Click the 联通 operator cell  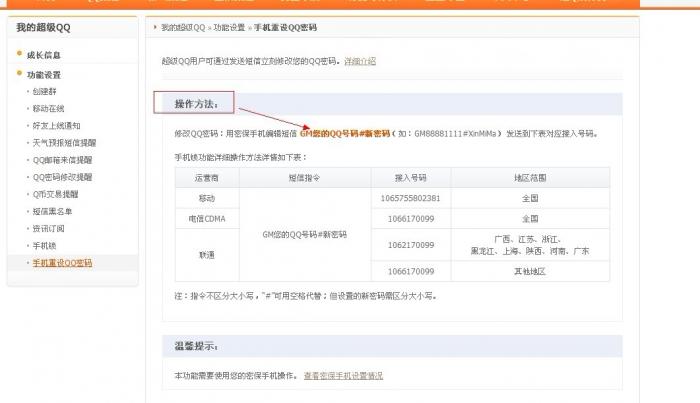click(x=207, y=255)
